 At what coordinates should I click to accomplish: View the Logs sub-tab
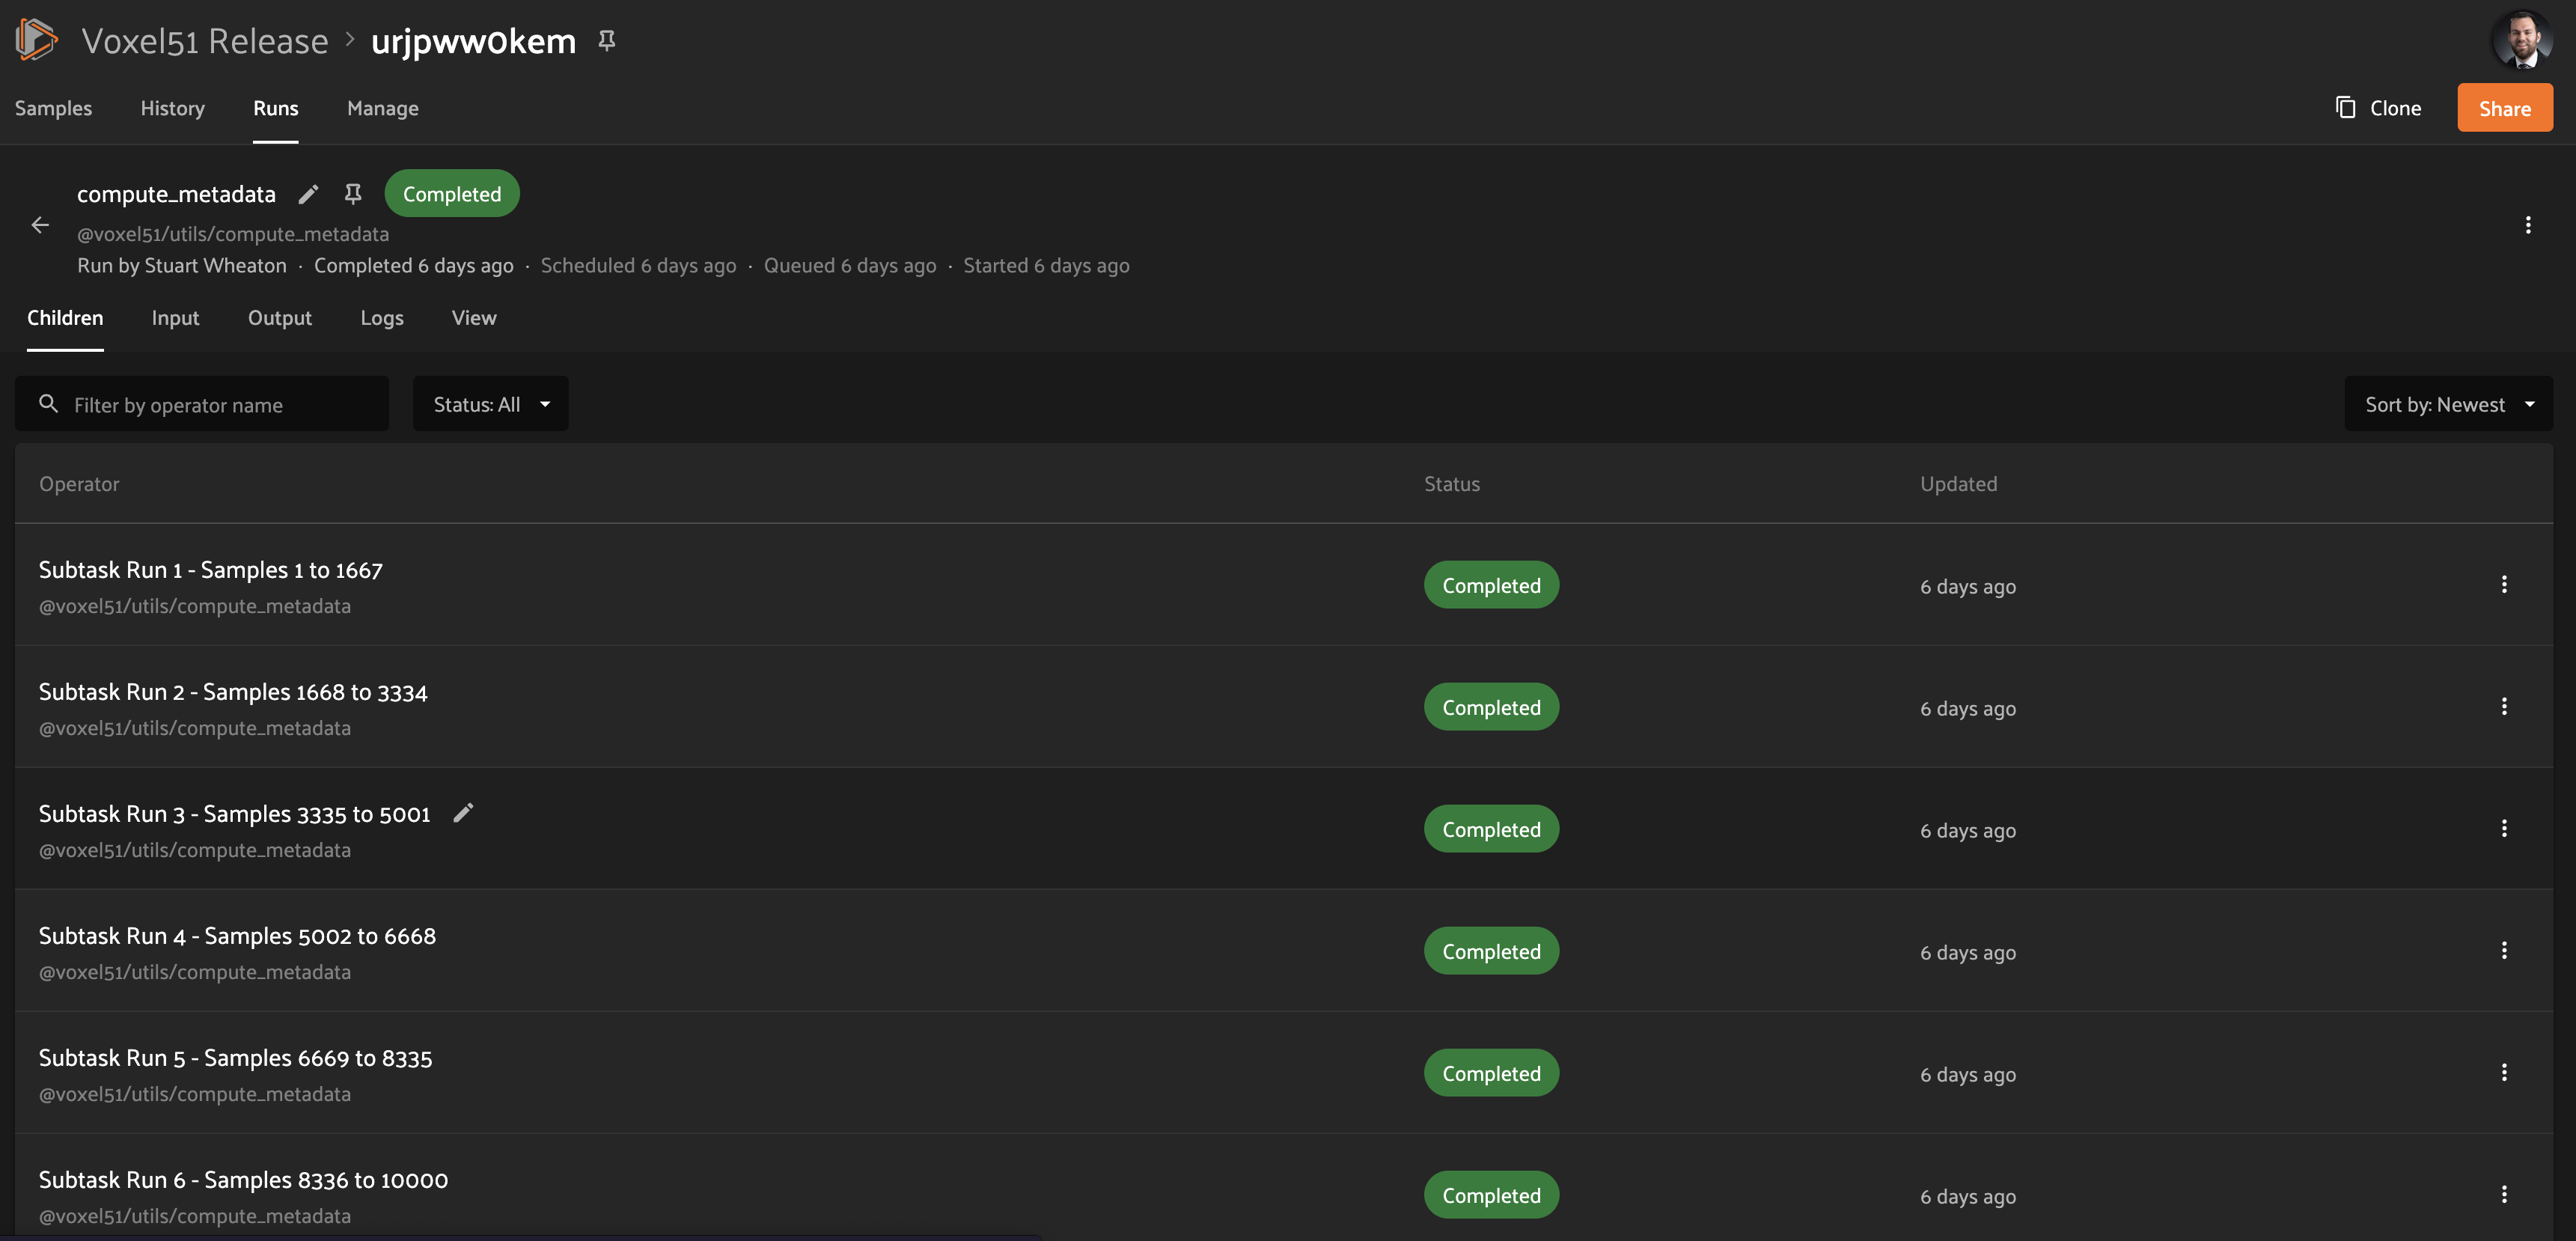[x=382, y=318]
